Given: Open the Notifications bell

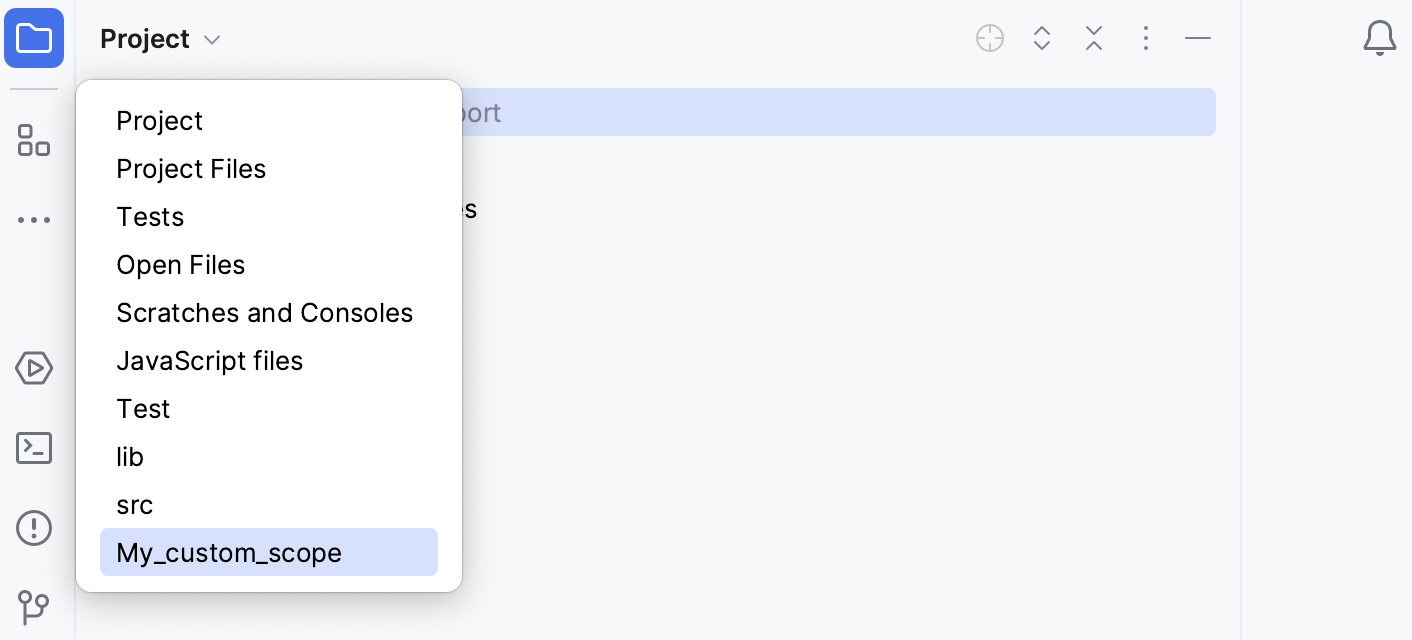Looking at the screenshot, I should tap(1379, 38).
